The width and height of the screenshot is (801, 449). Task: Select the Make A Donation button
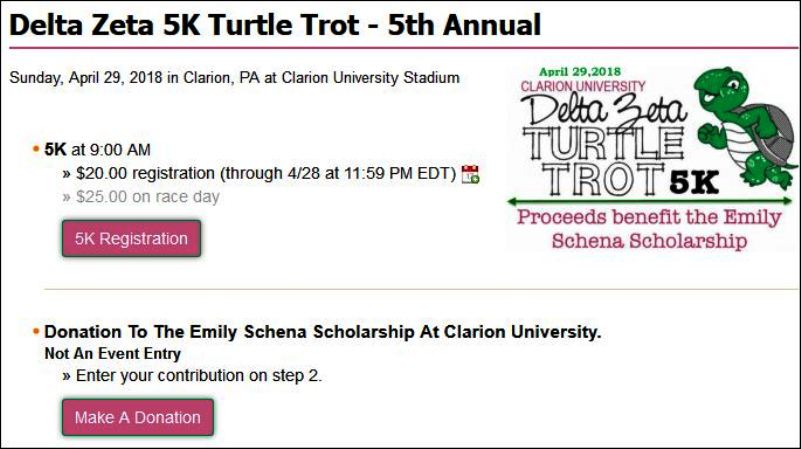point(138,417)
